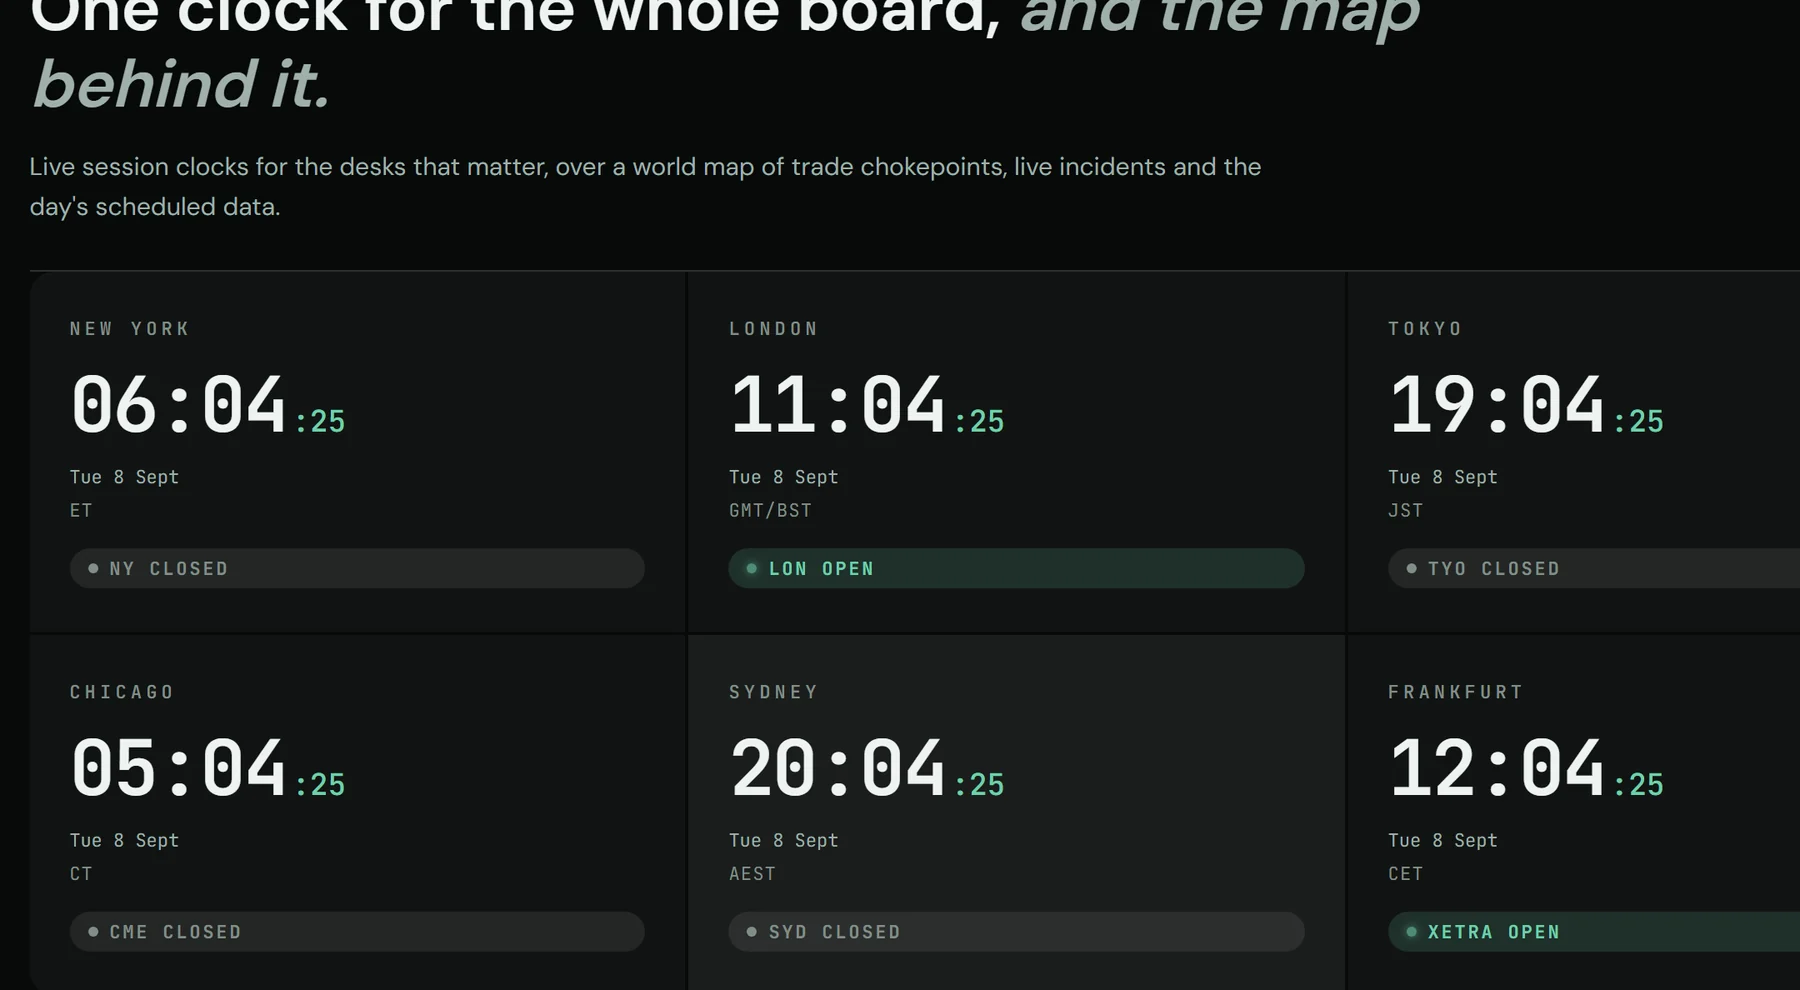Click the XETRA OPEN green status dot
1800x990 pixels.
click(1411, 931)
